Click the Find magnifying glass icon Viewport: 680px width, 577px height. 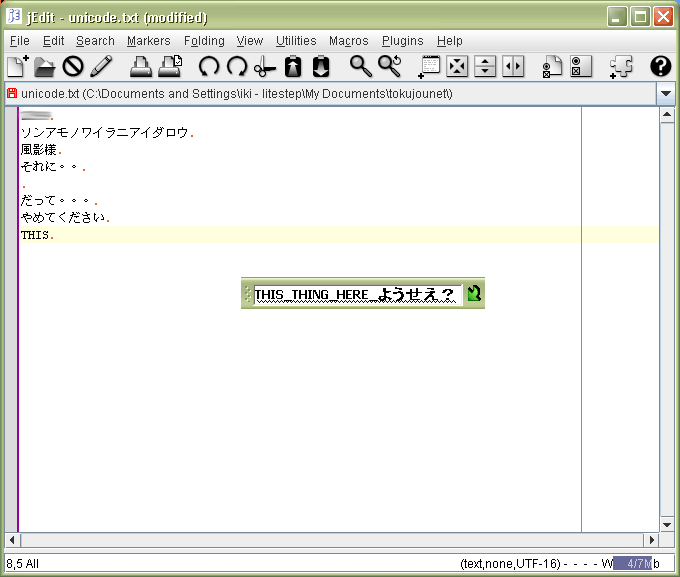click(x=360, y=67)
